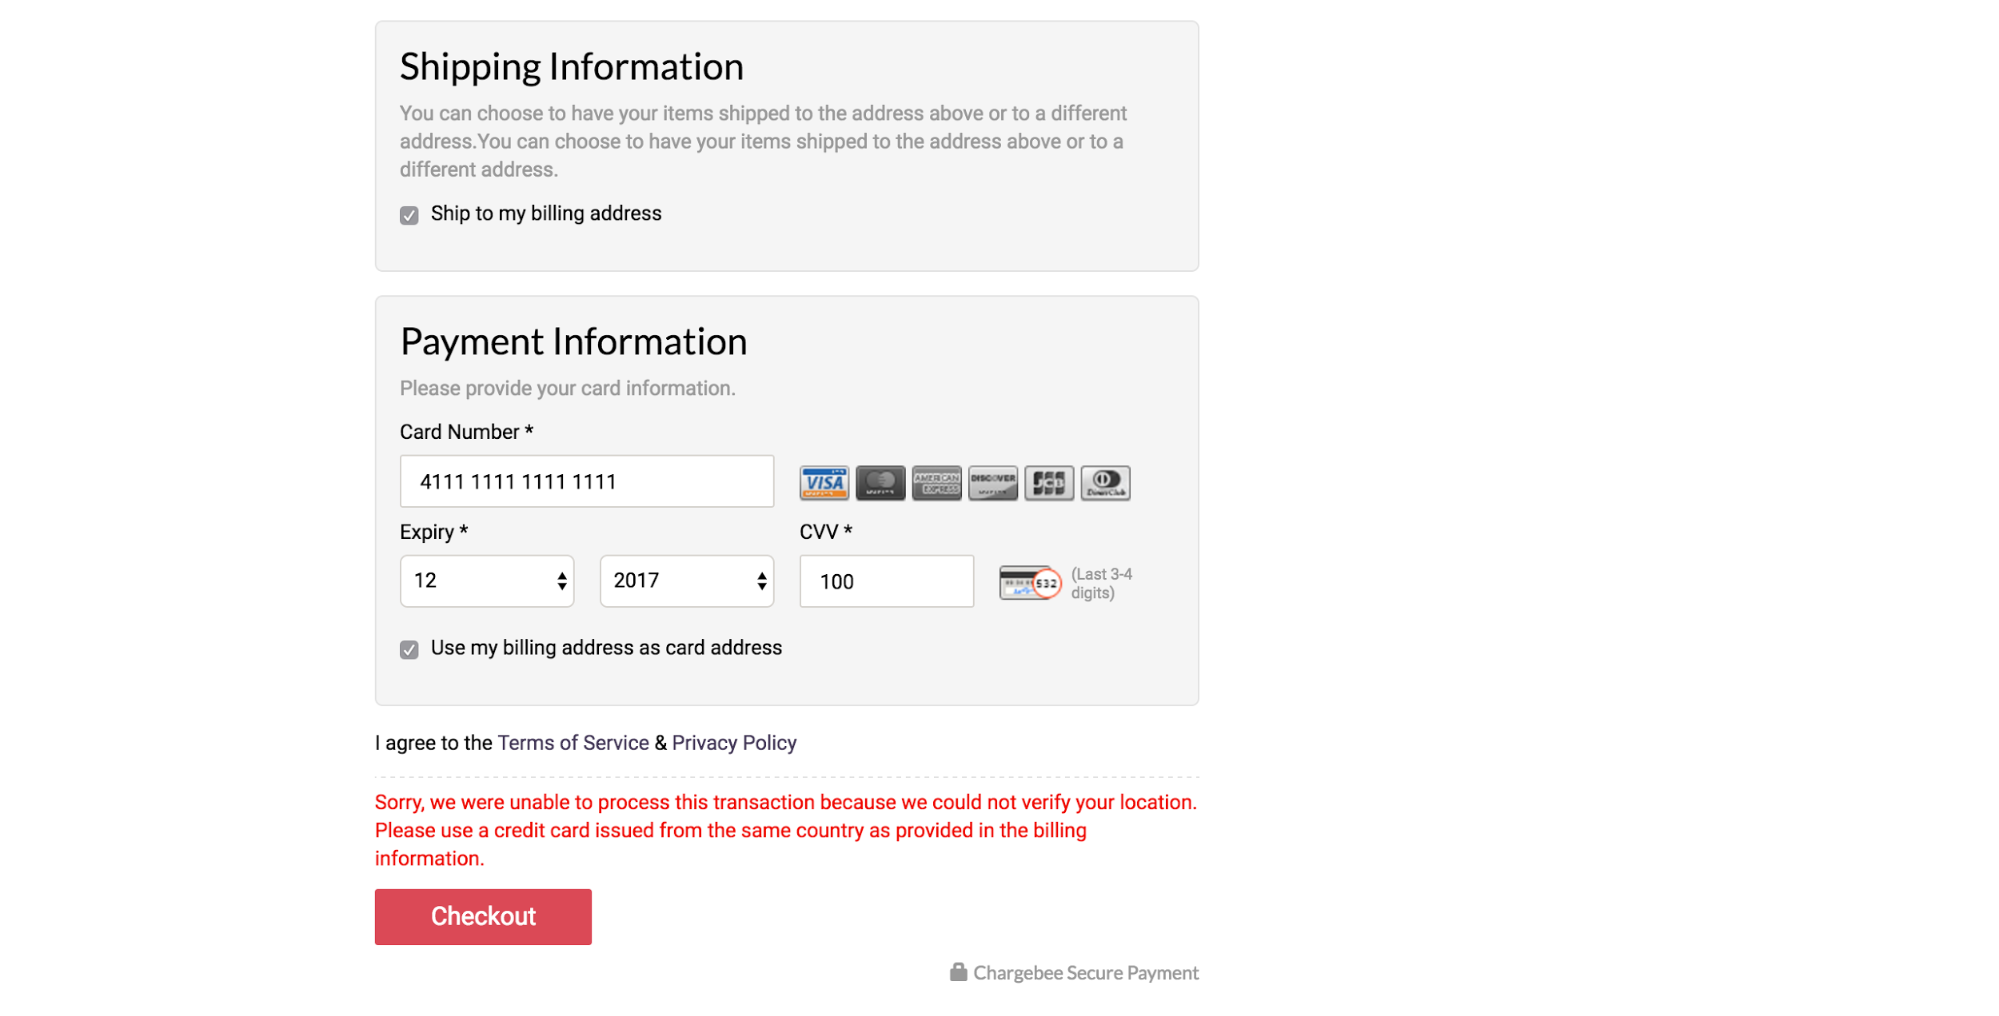Click the Visa card icon
The width and height of the screenshot is (1999, 1016).
point(824,483)
